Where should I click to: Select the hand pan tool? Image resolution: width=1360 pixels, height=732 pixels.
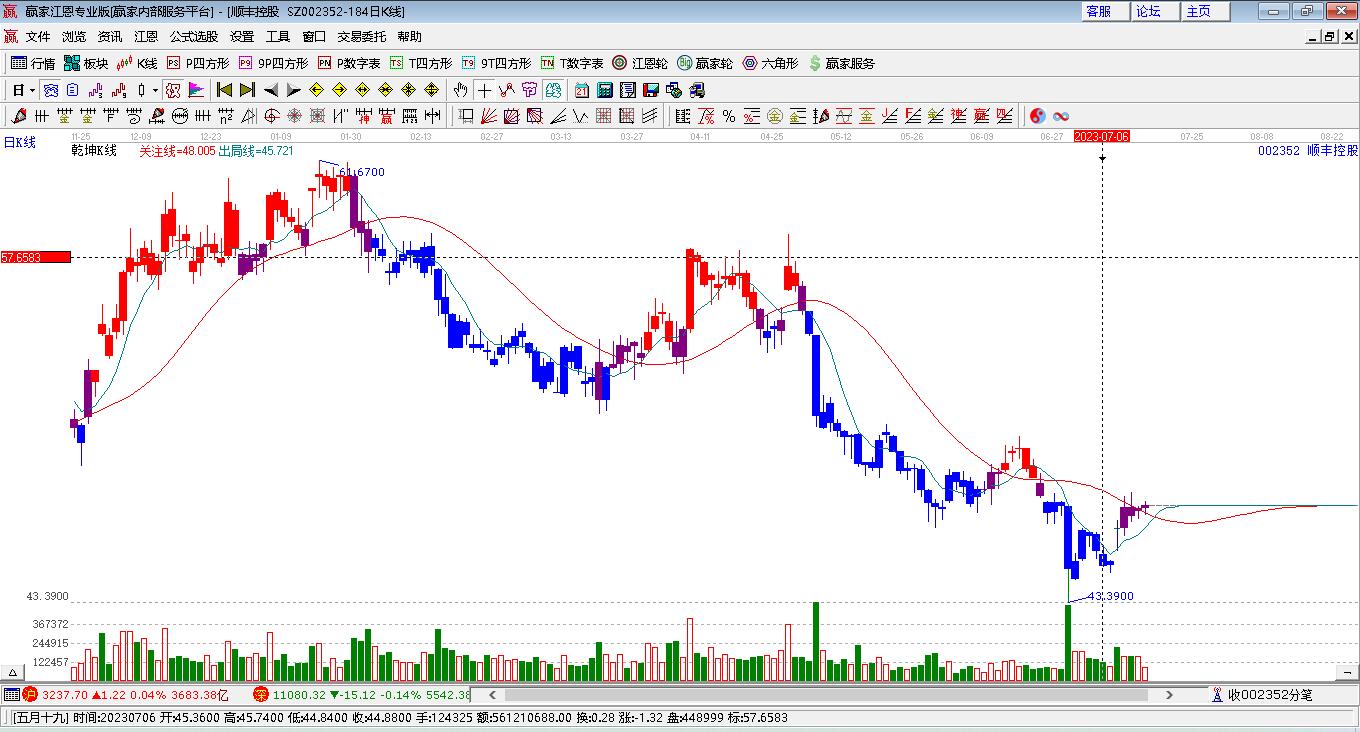pos(460,90)
